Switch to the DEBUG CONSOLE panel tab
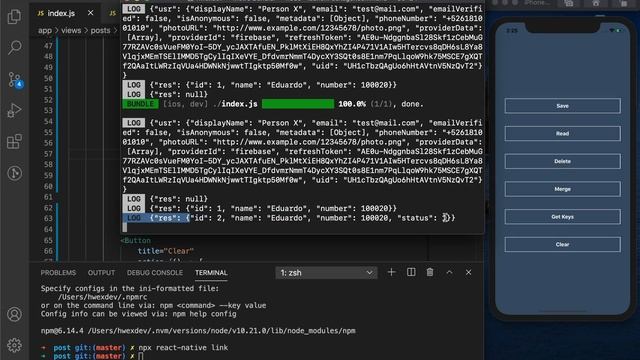 coord(155,273)
